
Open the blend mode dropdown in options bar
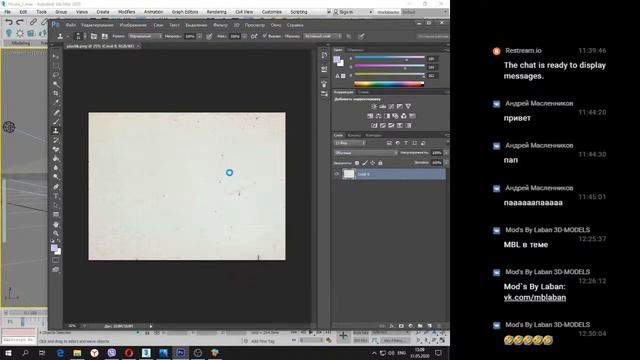[145, 36]
